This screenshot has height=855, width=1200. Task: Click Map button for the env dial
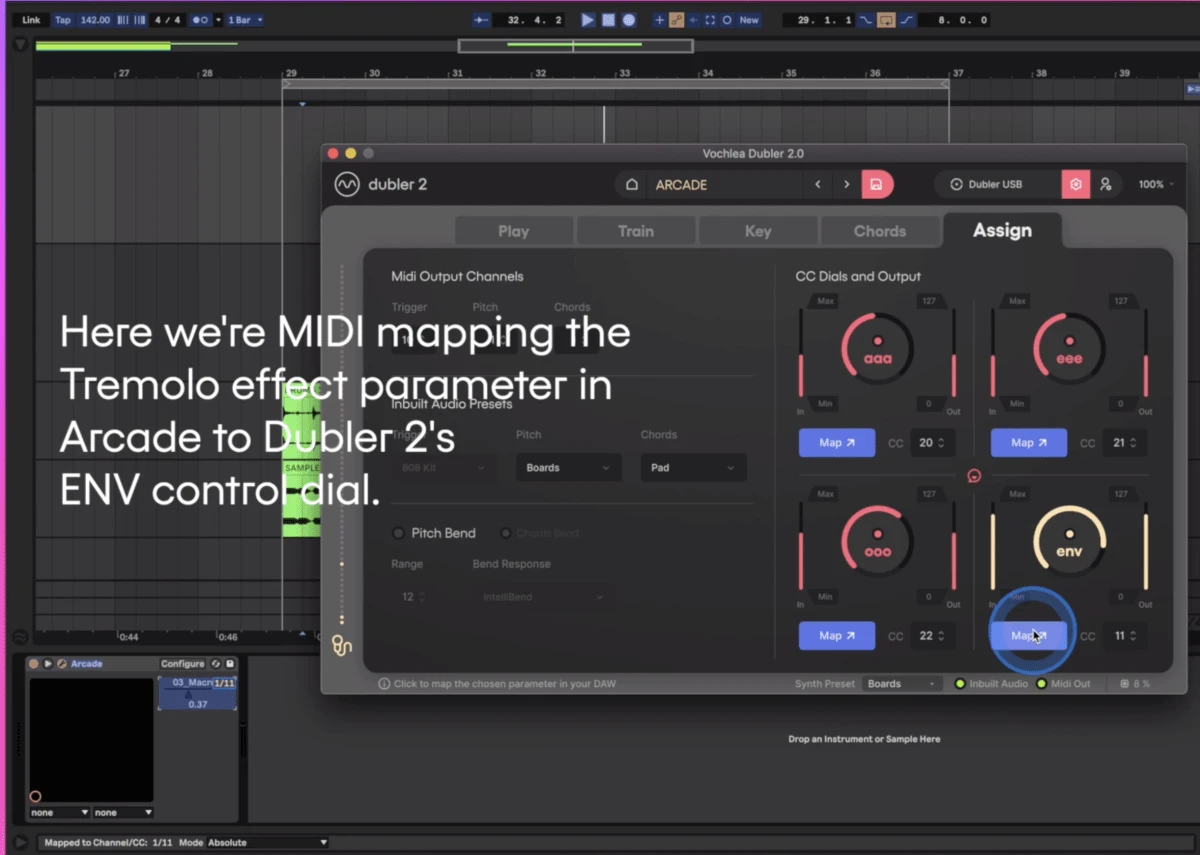[1029, 636]
